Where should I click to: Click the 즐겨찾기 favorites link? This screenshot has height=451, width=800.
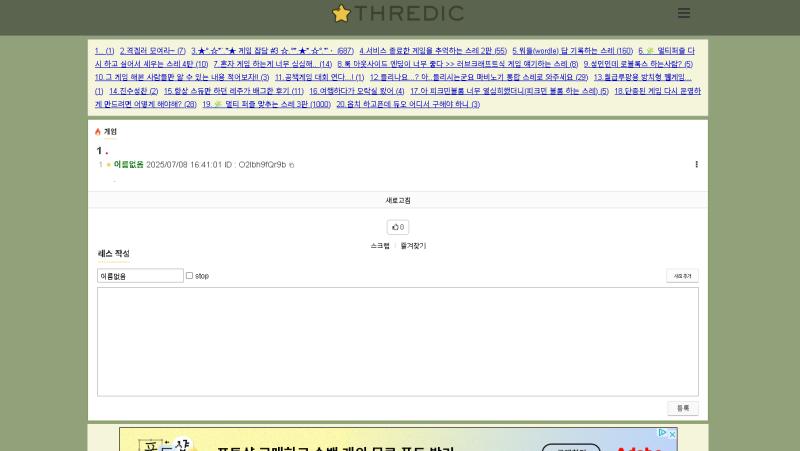[413, 246]
